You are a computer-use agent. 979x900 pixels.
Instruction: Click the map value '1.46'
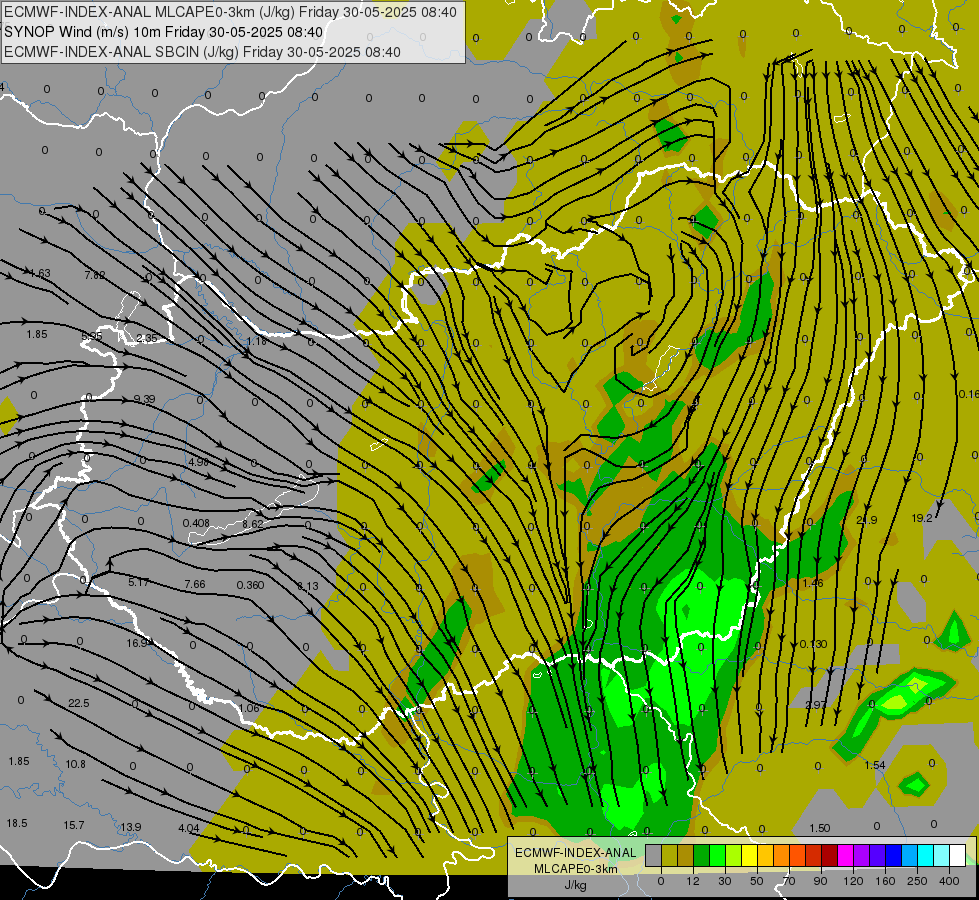point(813,583)
